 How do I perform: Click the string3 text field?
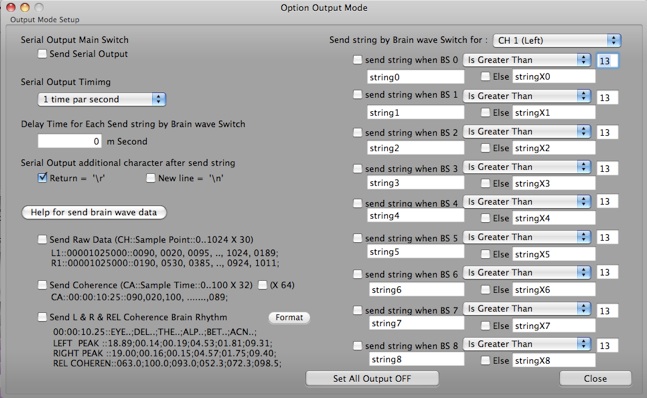tap(416, 183)
